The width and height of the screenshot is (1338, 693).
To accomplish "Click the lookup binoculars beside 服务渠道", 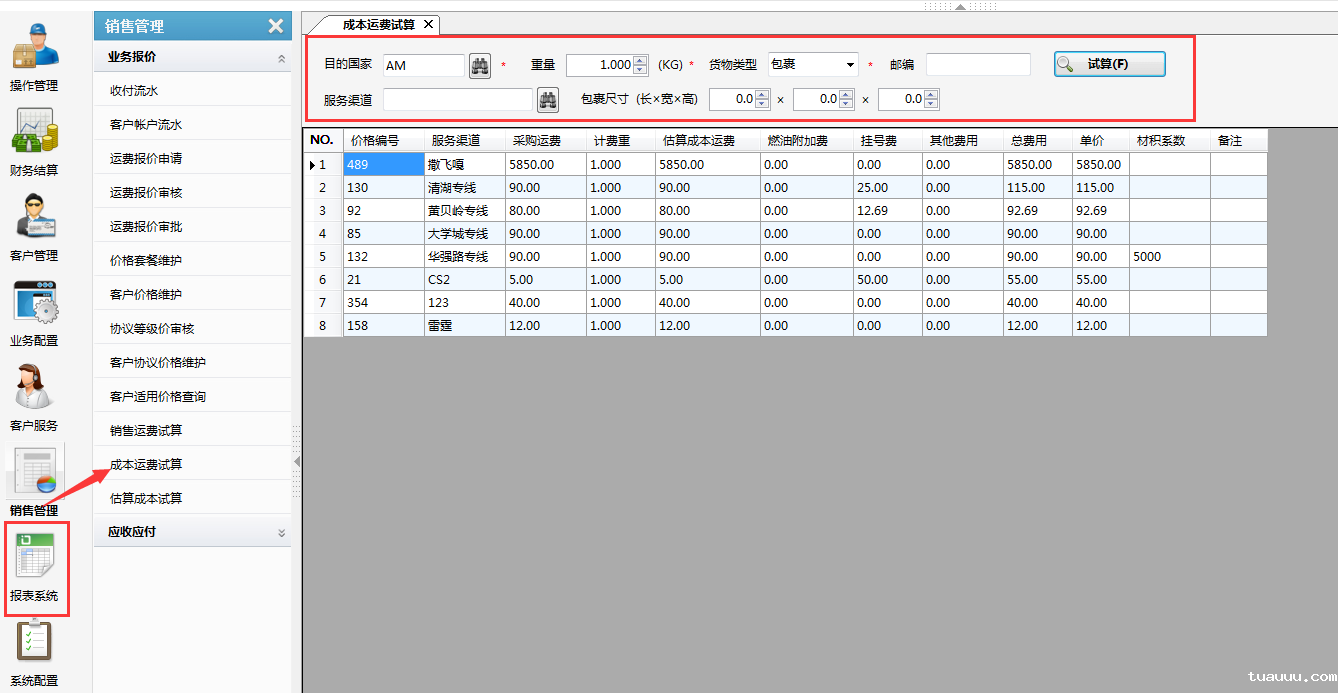I will click(548, 99).
